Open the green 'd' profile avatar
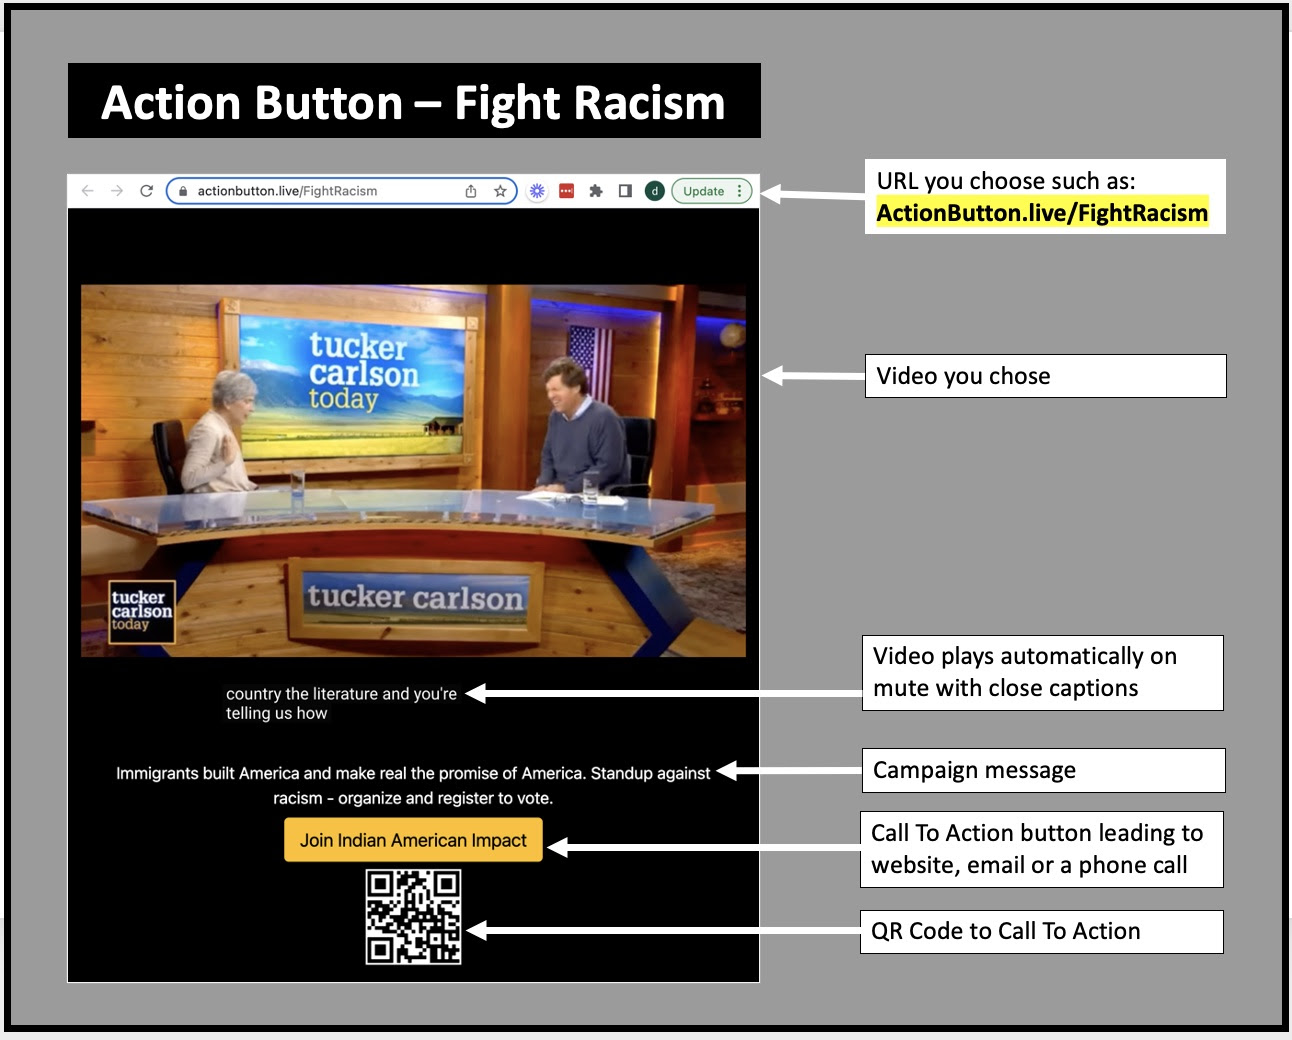 655,191
